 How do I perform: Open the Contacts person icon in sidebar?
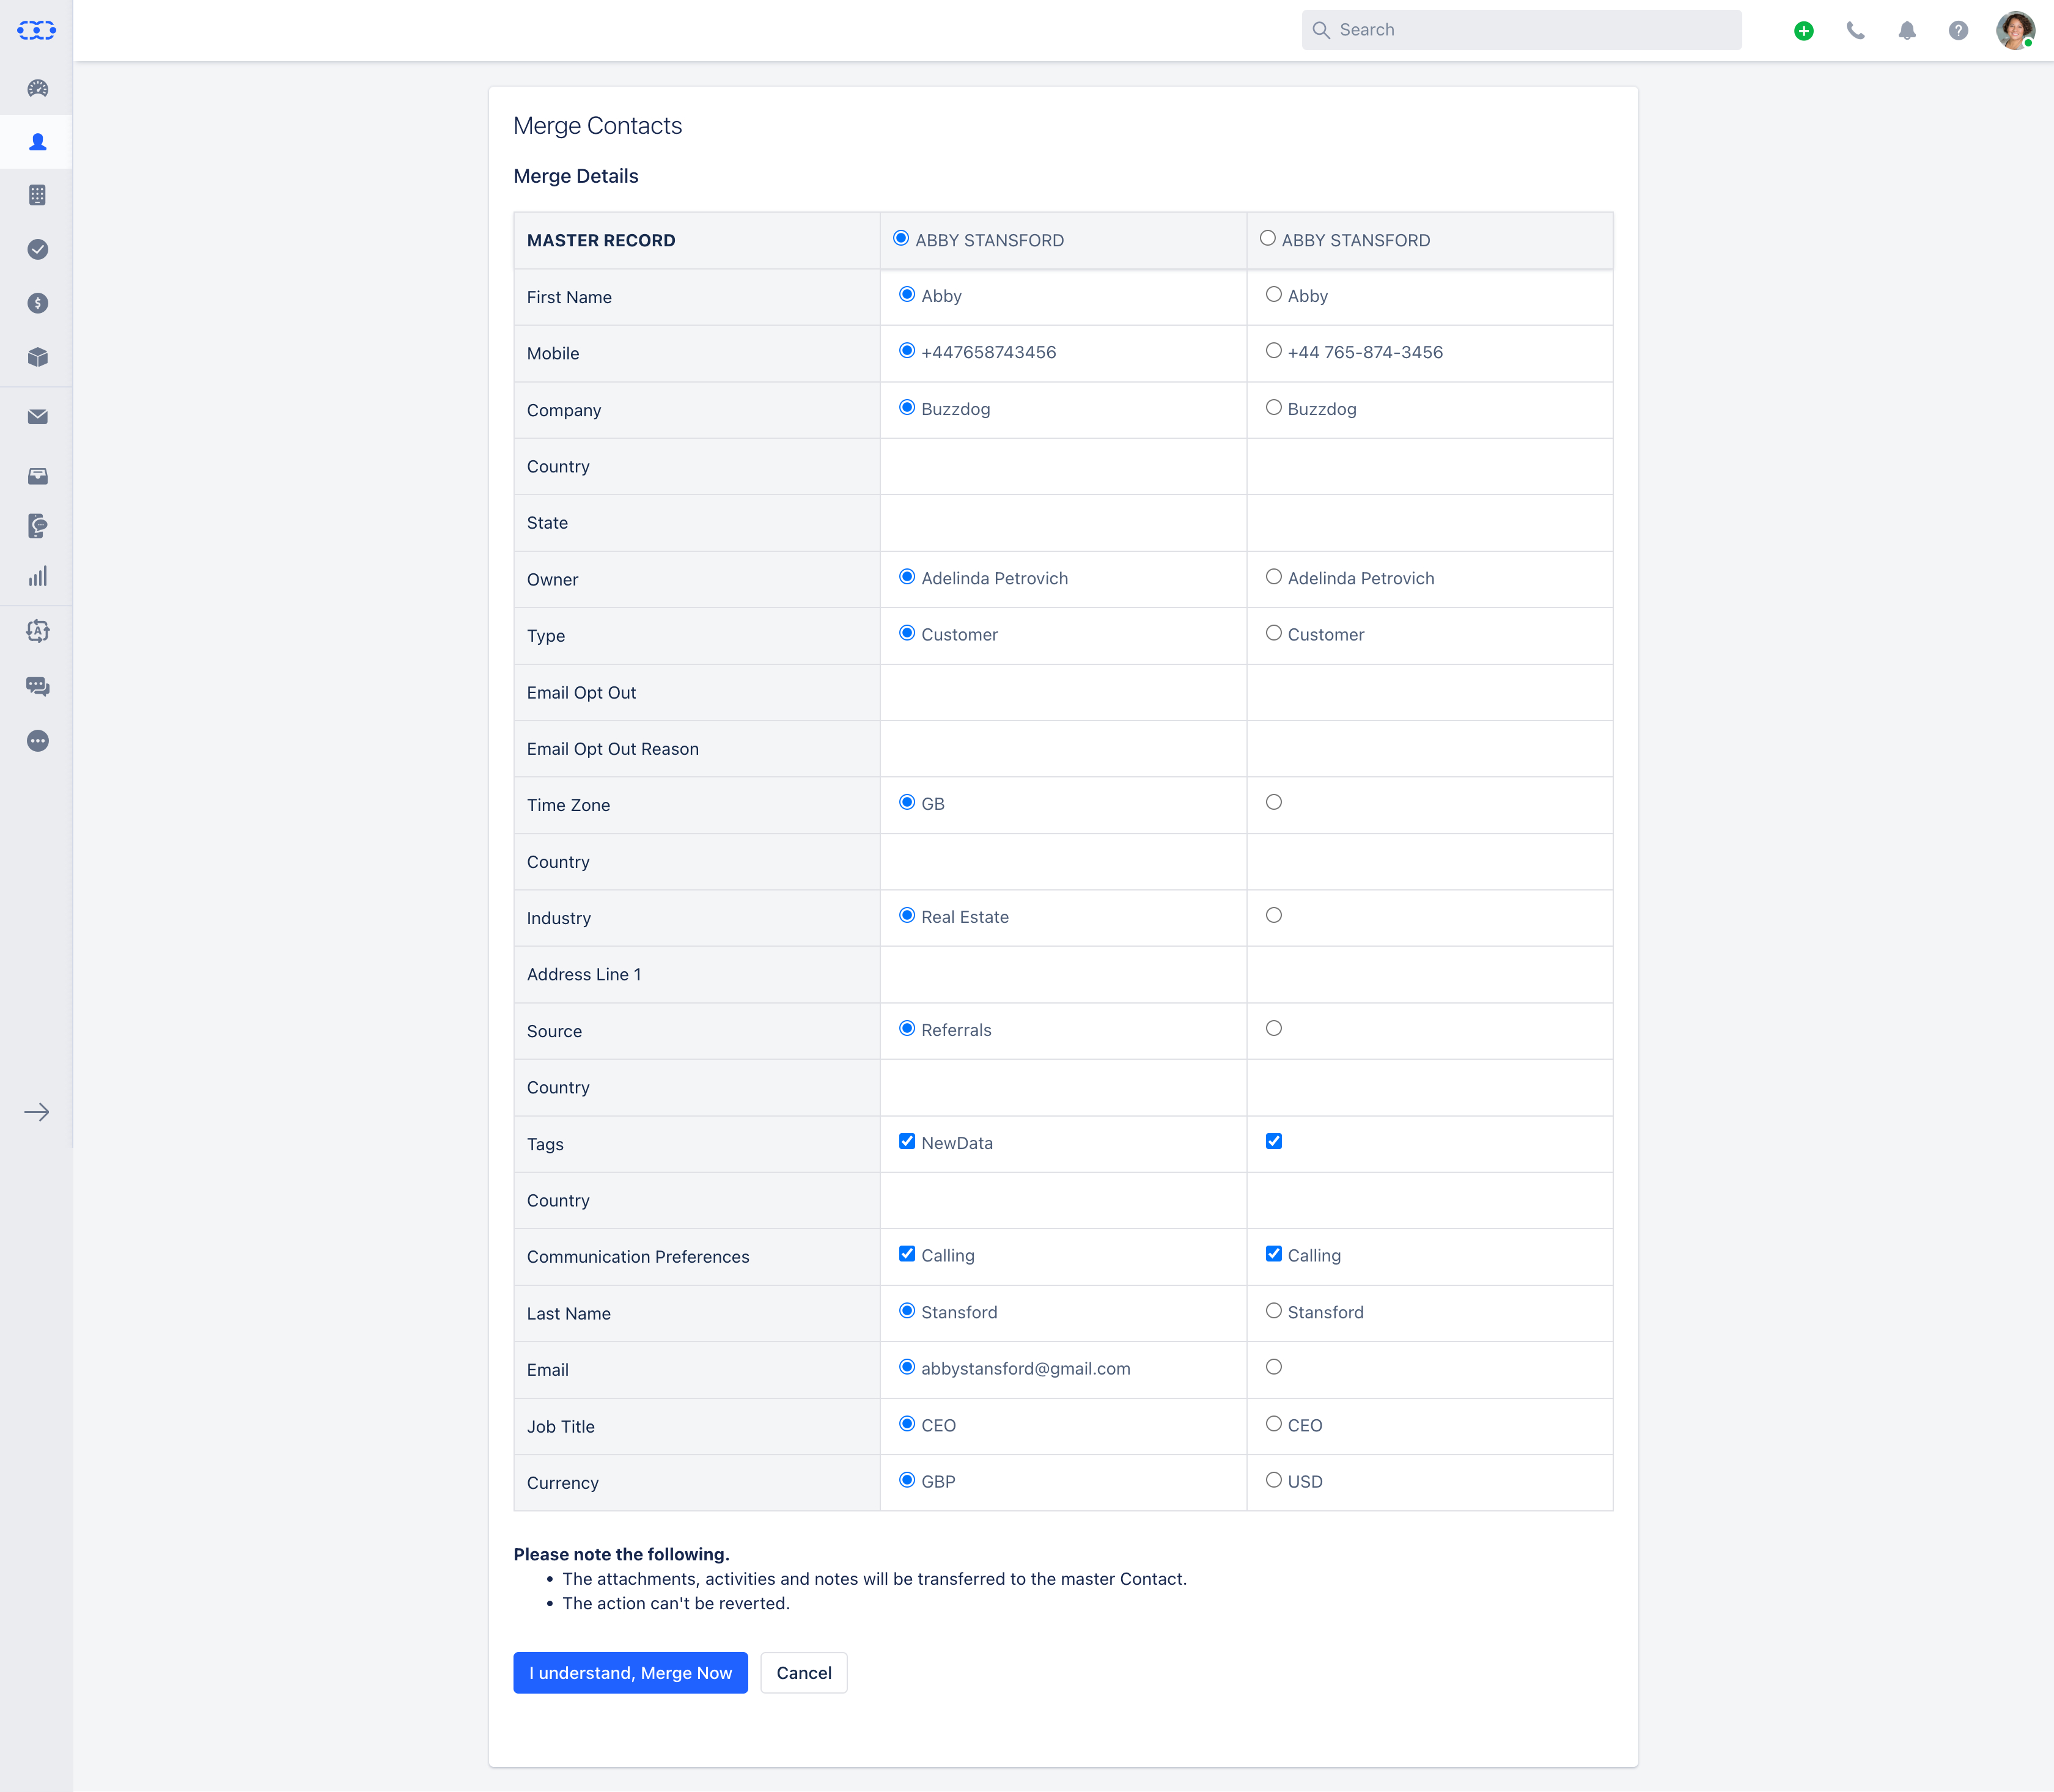tap(37, 142)
